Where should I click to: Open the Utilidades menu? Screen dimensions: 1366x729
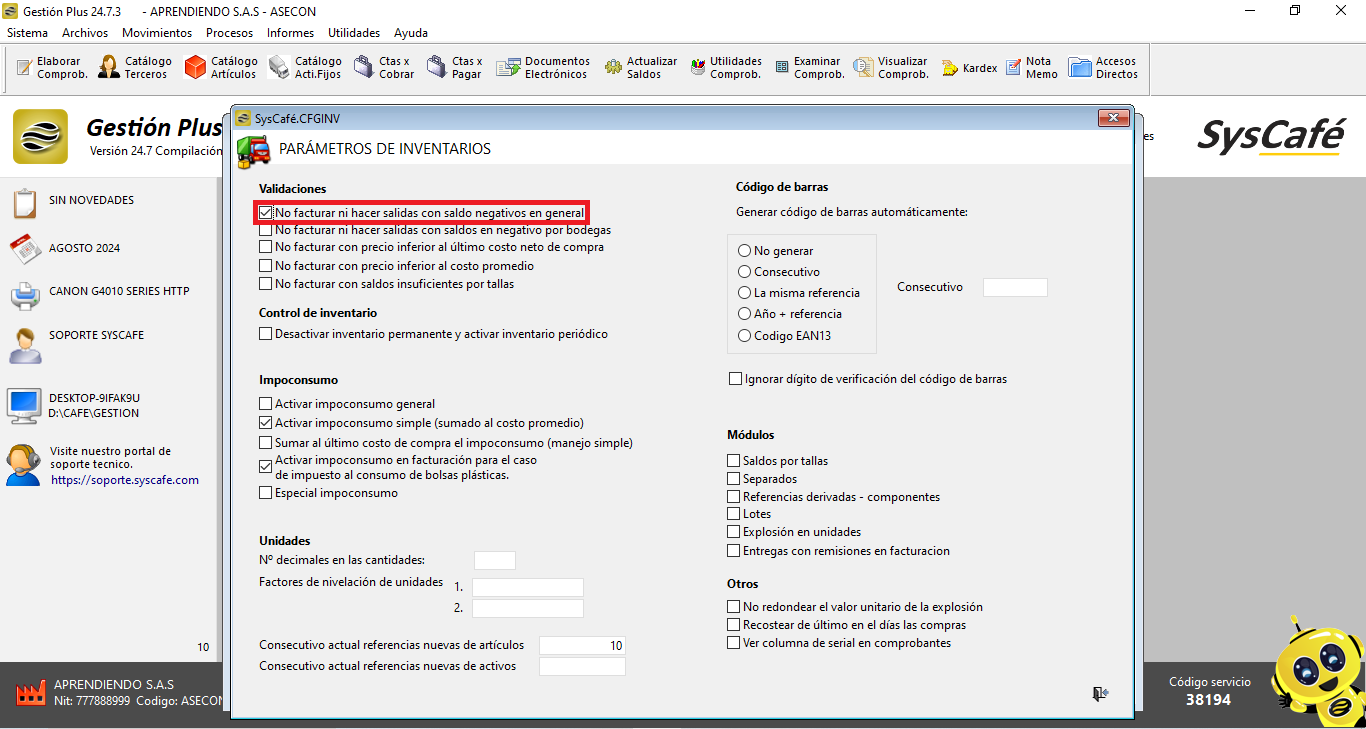tap(354, 33)
